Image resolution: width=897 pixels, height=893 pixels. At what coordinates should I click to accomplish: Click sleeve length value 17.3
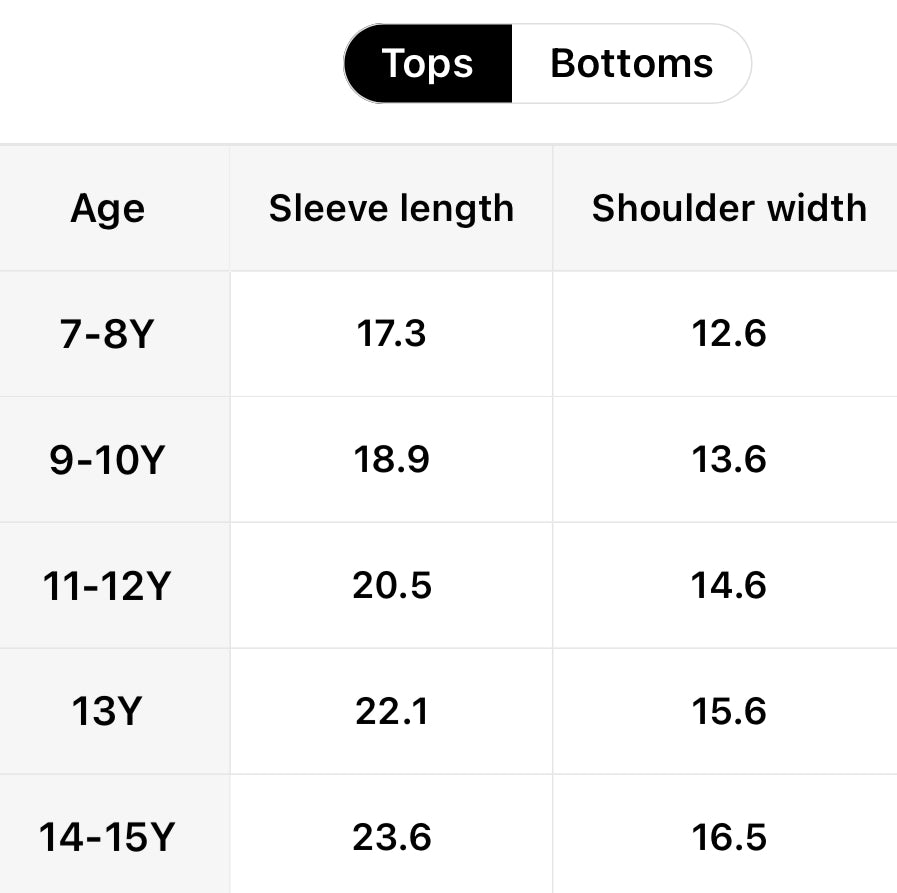point(391,334)
